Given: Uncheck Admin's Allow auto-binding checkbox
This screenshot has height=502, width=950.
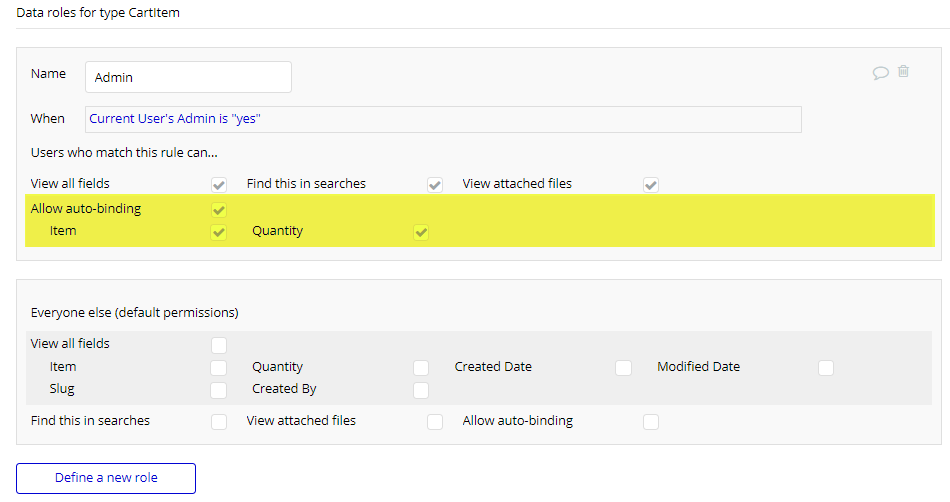Looking at the screenshot, I should click(x=219, y=210).
